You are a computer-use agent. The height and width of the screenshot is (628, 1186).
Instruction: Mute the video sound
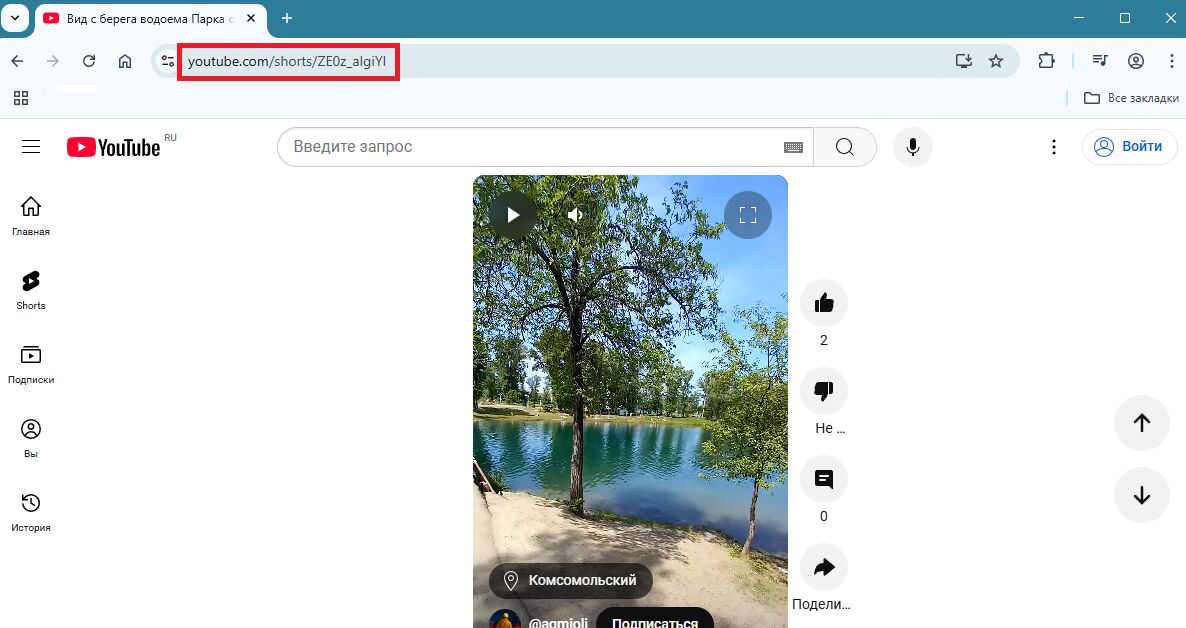pos(575,215)
